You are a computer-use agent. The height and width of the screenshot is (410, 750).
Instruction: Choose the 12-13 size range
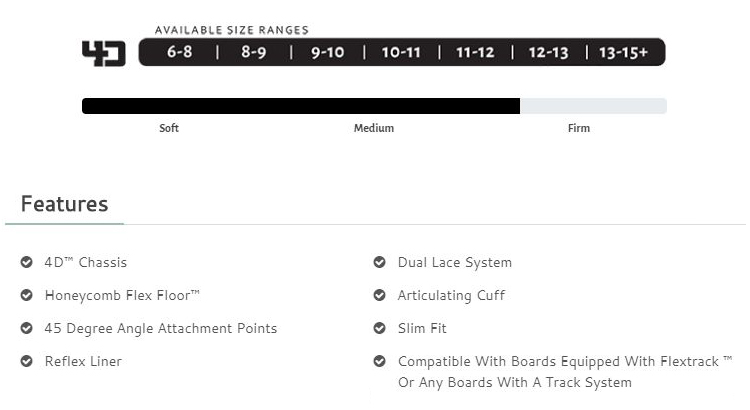pos(549,52)
